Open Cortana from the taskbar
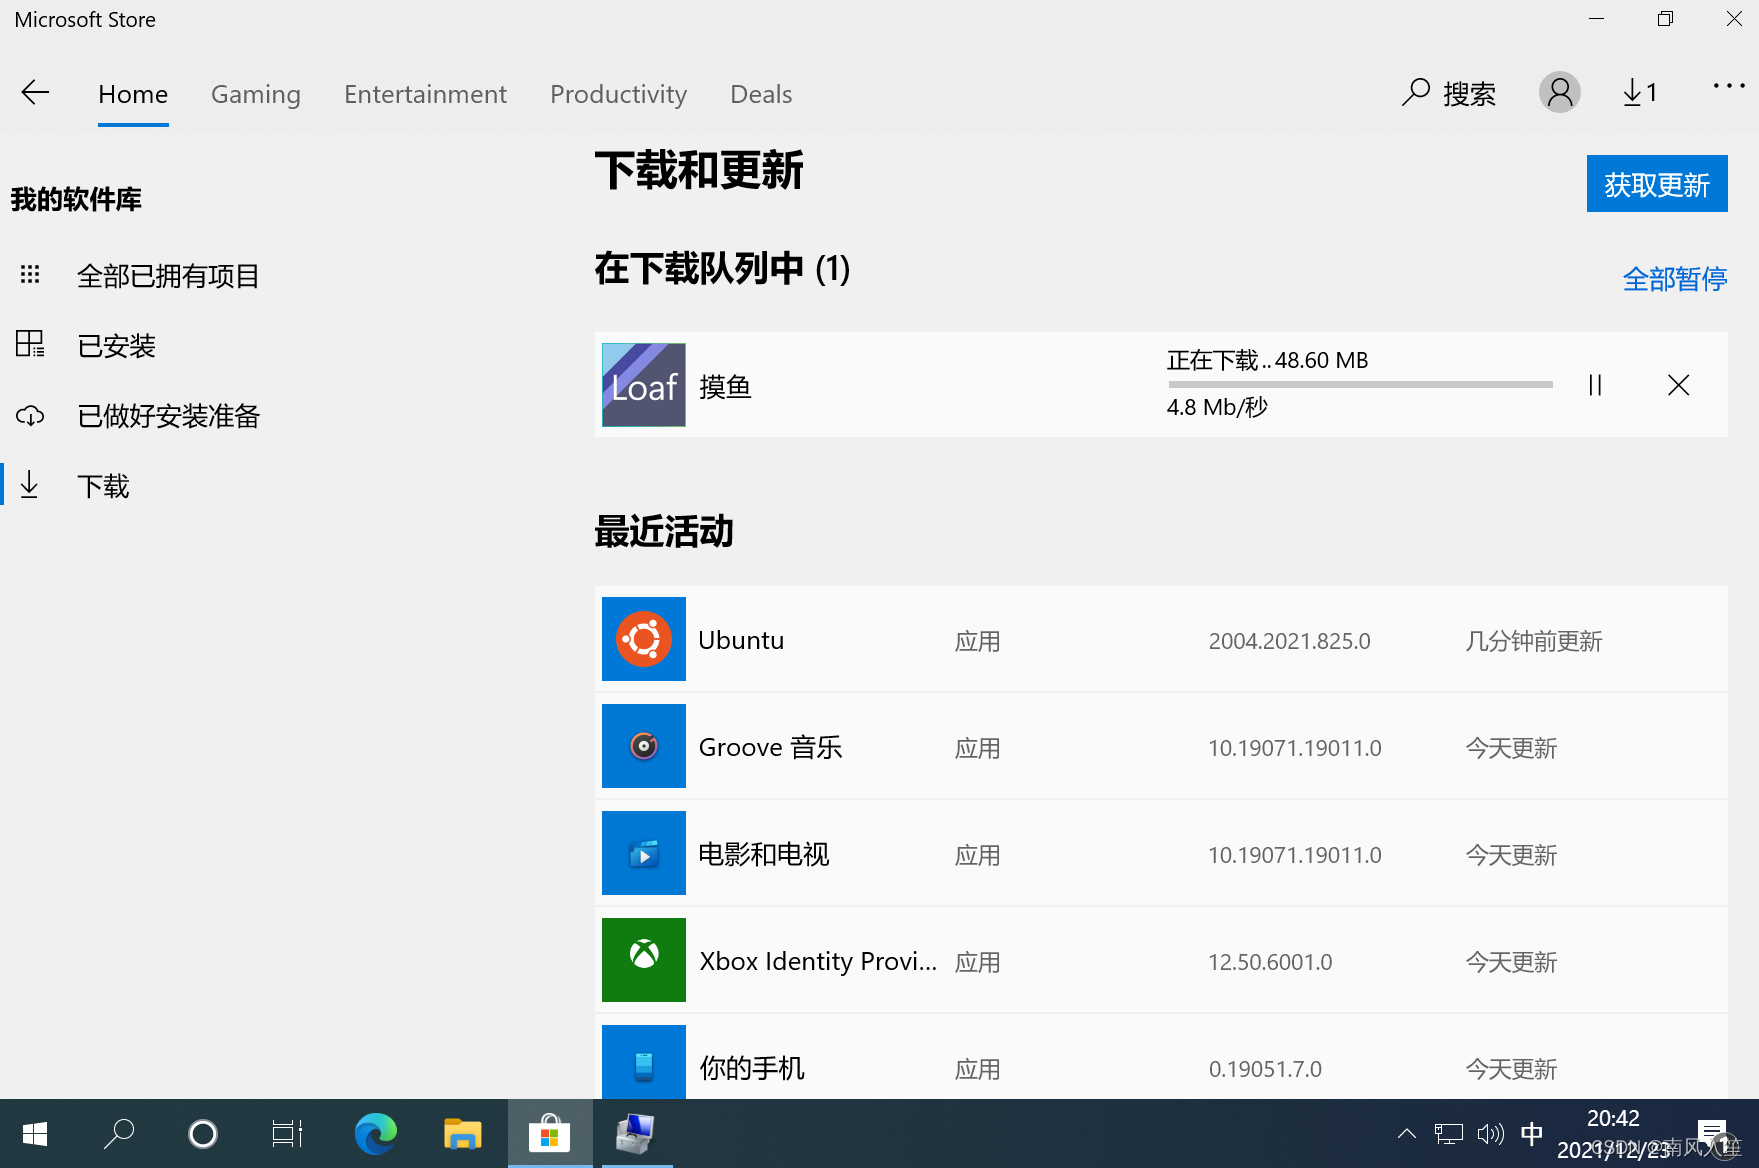The image size is (1759, 1168). click(x=203, y=1134)
